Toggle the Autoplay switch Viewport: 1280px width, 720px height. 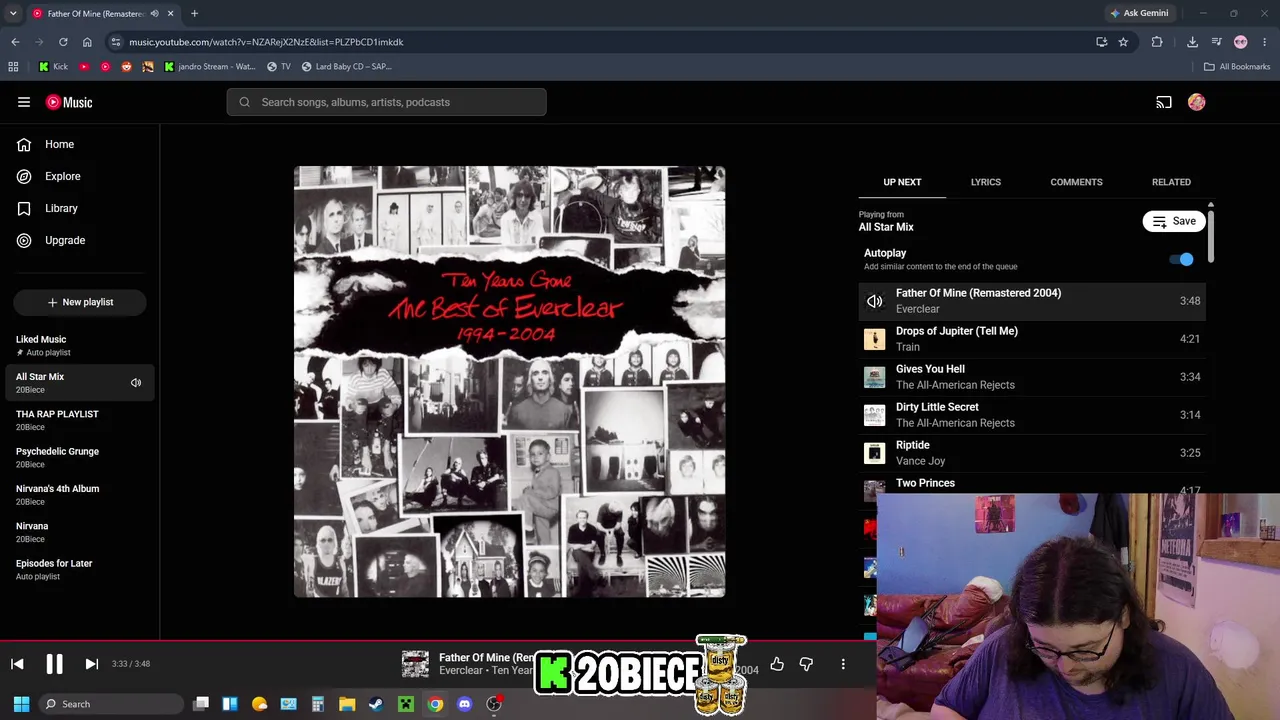(x=1182, y=260)
